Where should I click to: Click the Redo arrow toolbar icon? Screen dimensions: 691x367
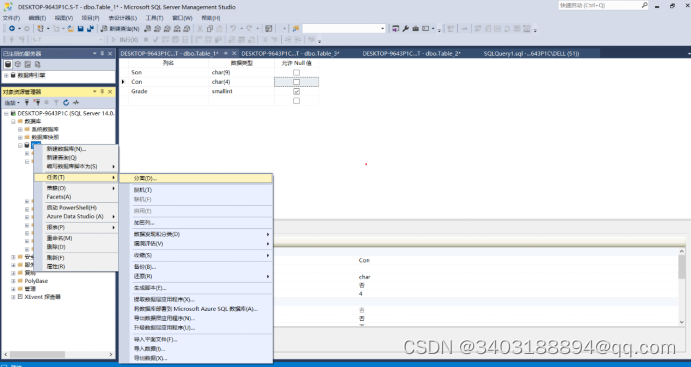pos(249,29)
